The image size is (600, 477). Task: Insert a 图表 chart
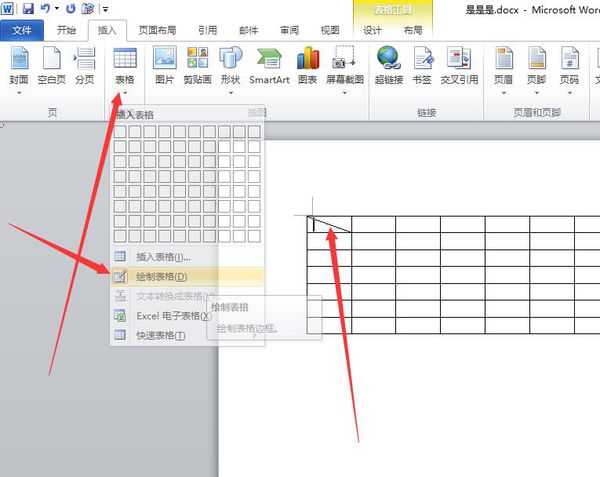point(308,65)
